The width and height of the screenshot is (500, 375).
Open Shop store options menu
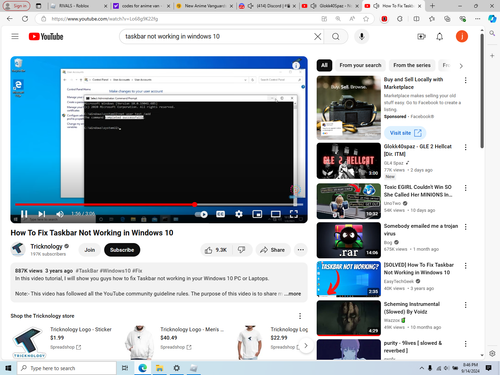300,316
